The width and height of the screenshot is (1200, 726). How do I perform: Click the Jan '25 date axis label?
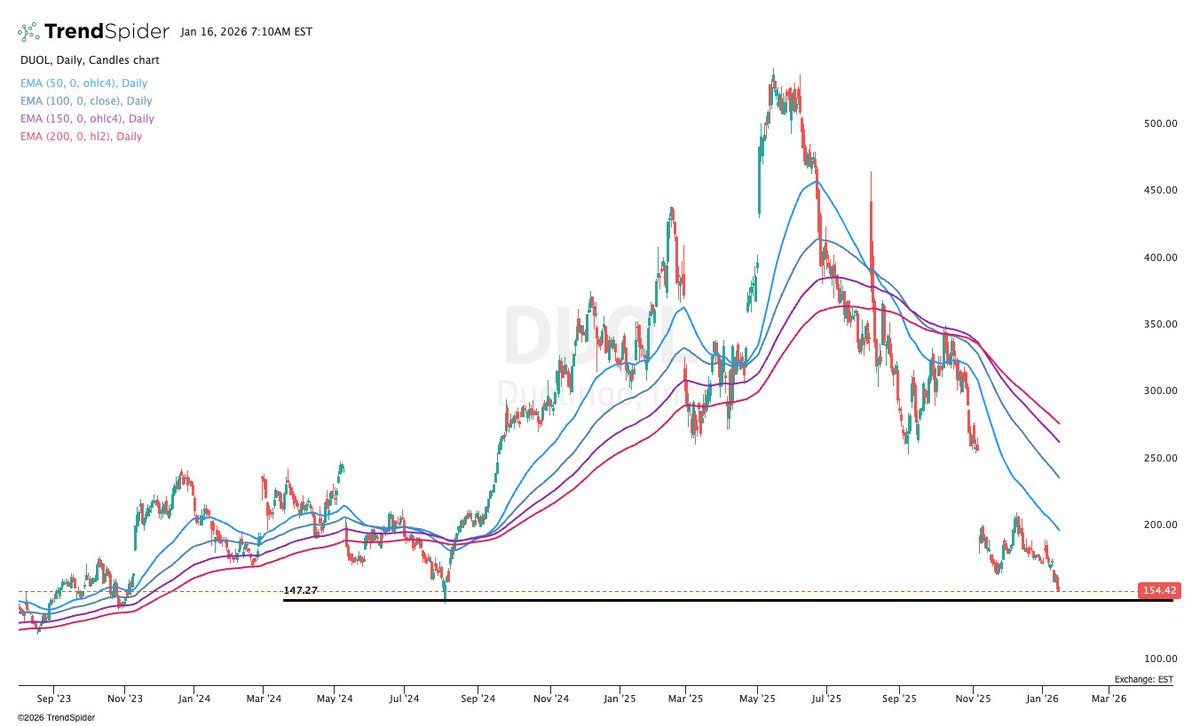(619, 699)
